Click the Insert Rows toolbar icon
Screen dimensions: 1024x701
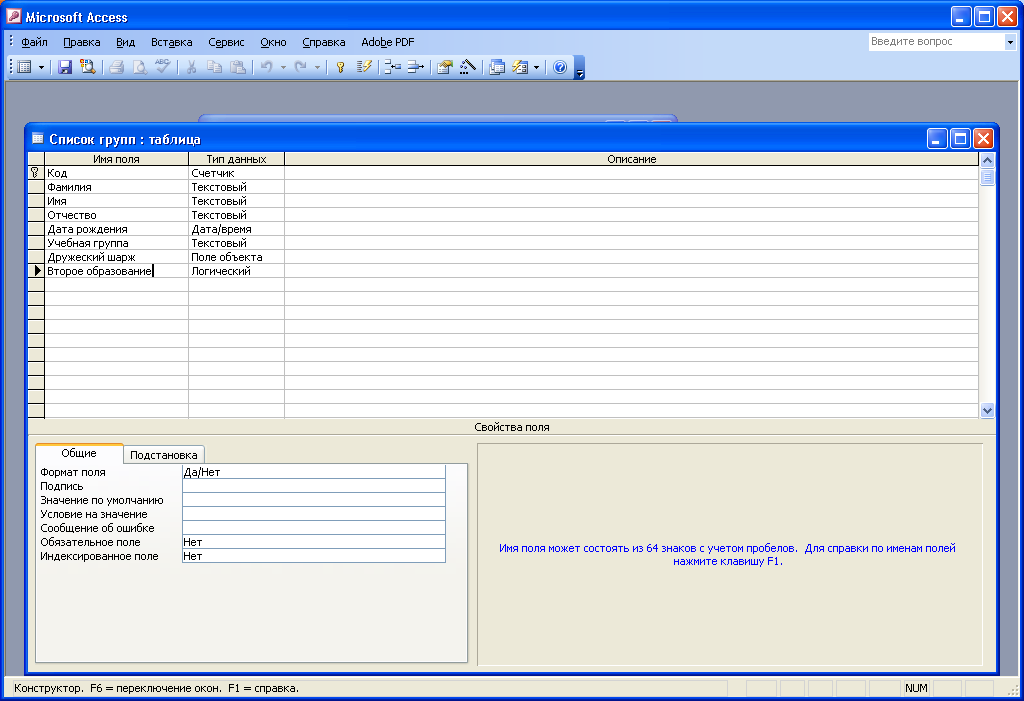pos(392,67)
